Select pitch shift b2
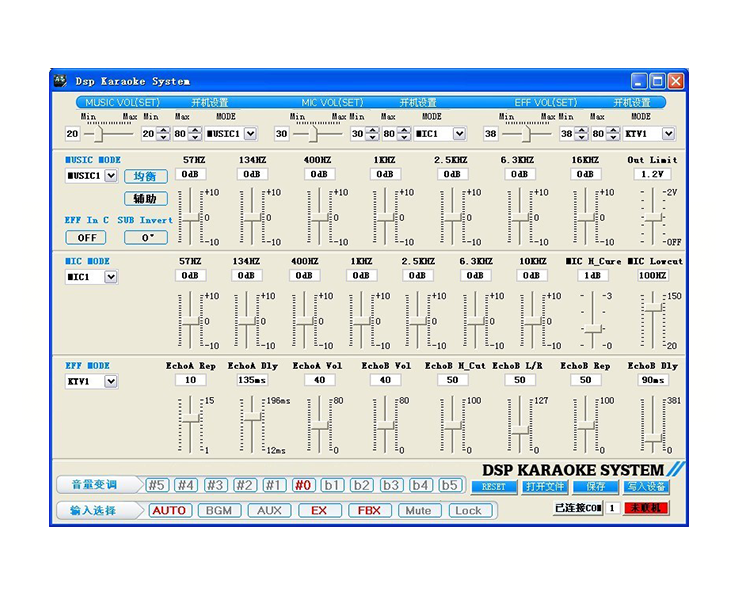 (361, 485)
